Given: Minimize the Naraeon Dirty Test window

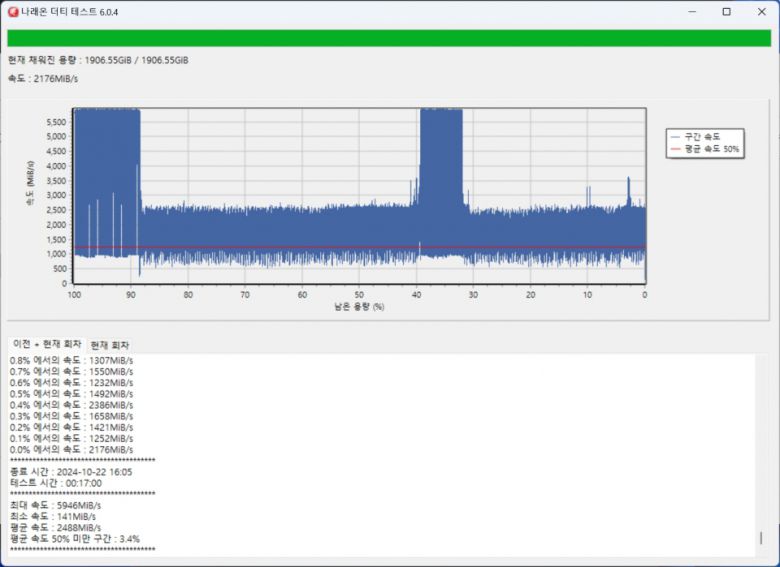Looking at the screenshot, I should [x=689, y=12].
